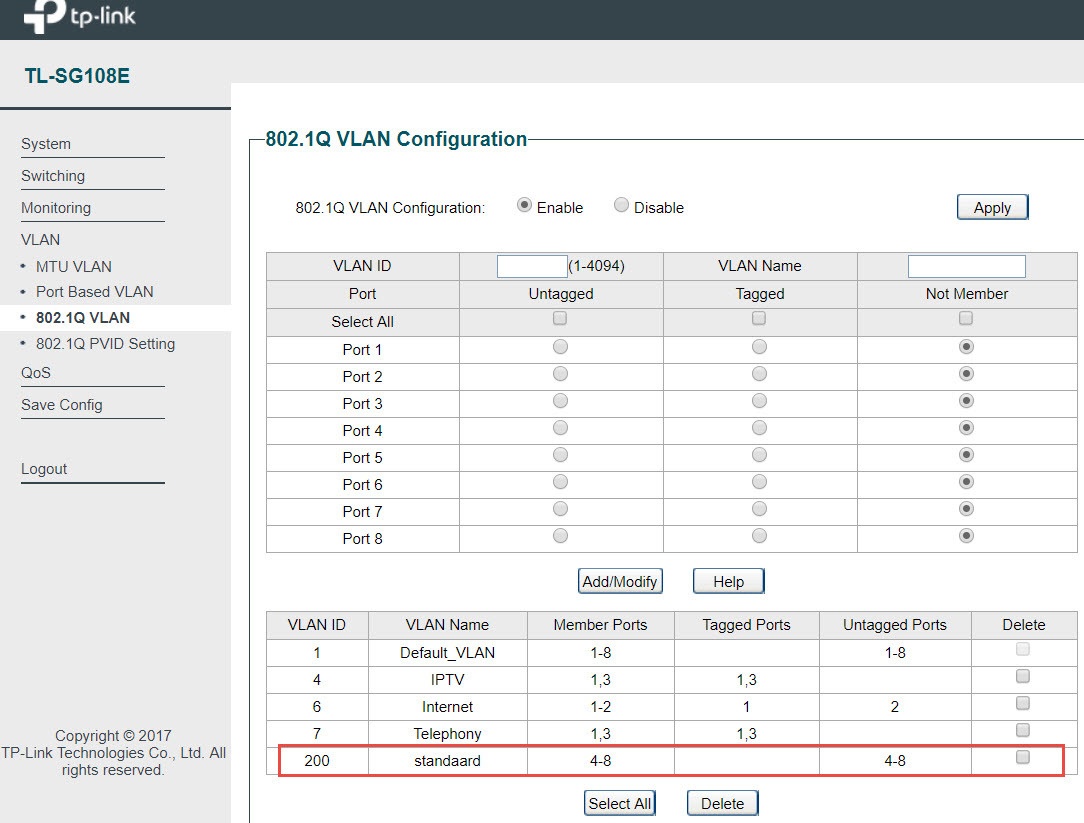Select the 802.1Q VLAN sidebar item
1084x823 pixels.
[83, 317]
